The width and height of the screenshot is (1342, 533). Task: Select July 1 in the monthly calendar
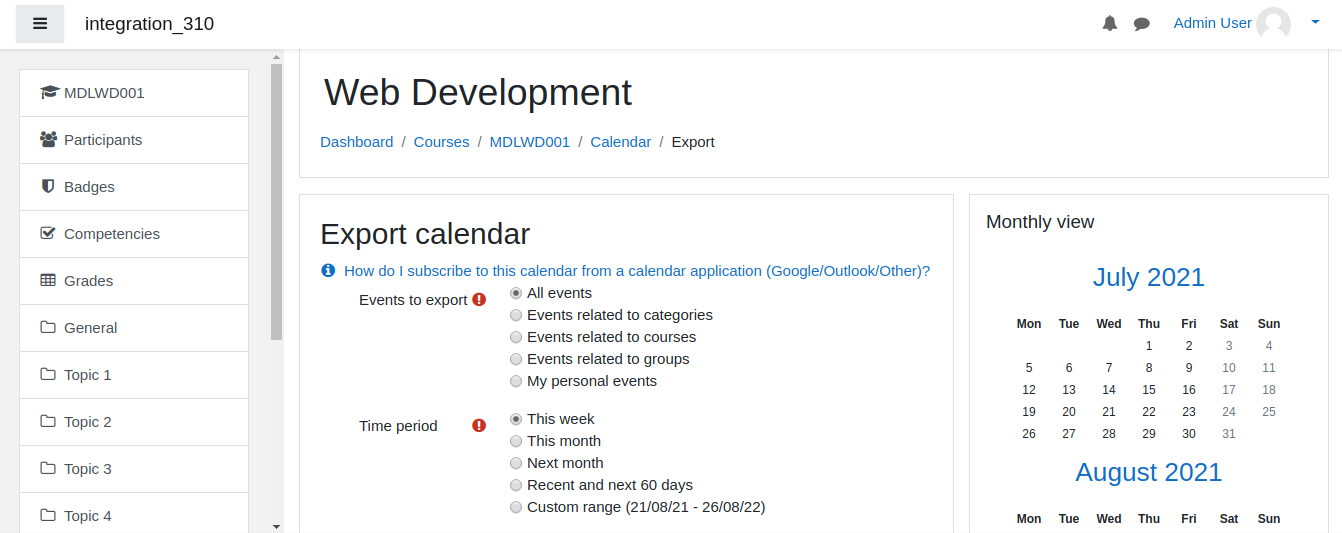[x=1149, y=346]
